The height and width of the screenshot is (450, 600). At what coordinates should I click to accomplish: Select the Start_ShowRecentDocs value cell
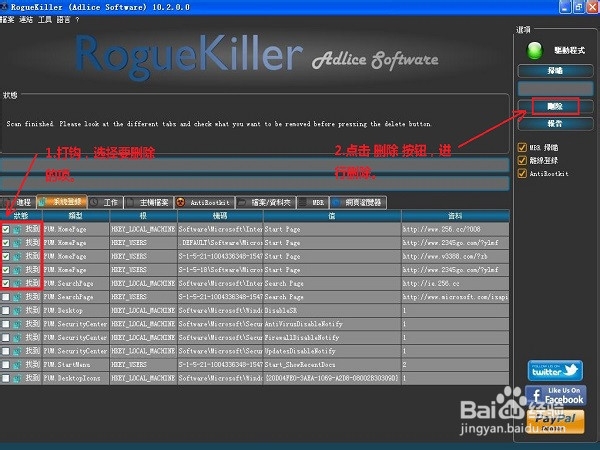[332, 365]
